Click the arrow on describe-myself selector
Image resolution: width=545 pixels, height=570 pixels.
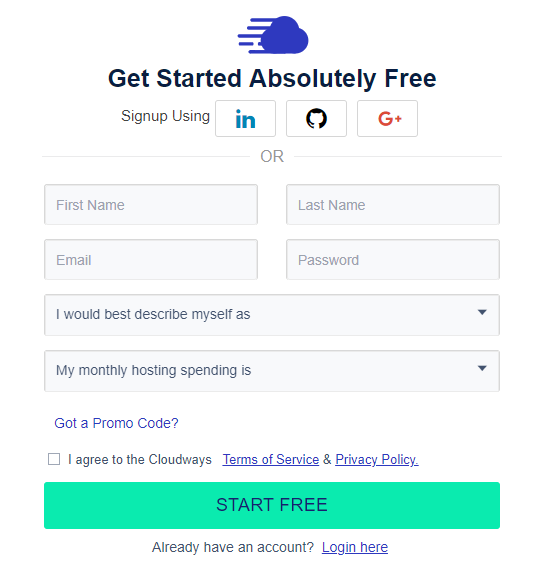pyautogui.click(x=482, y=312)
